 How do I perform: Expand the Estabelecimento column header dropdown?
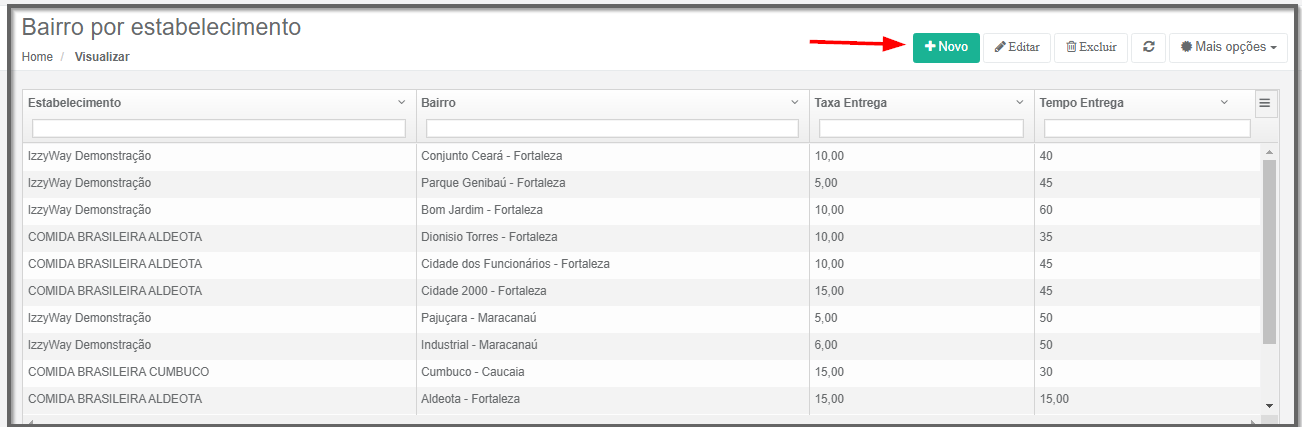tap(402, 103)
